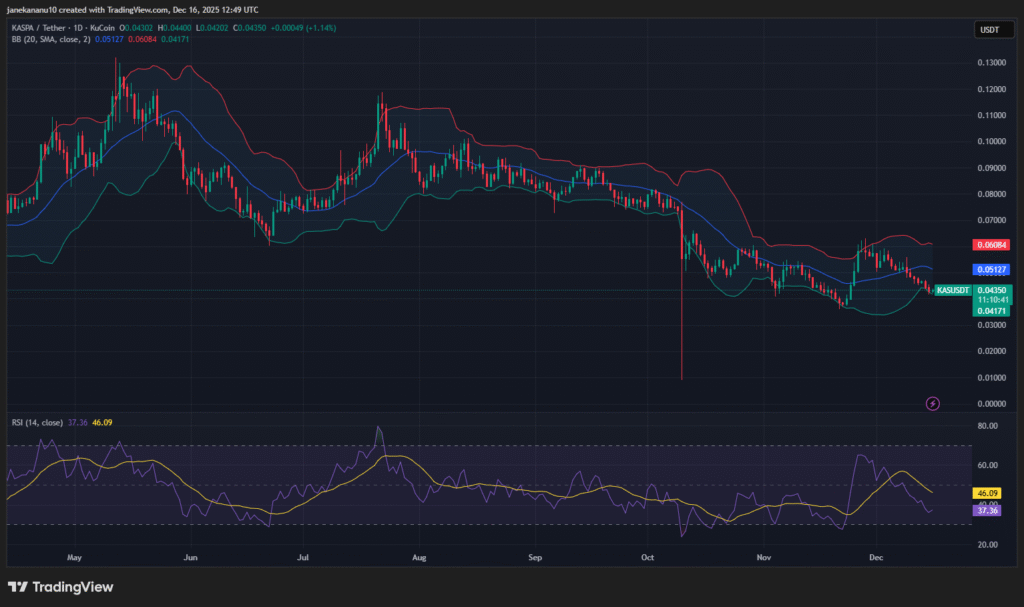Image resolution: width=1024 pixels, height=607 pixels.
Task: Select the Dec label on the time axis
Action: (x=878, y=558)
